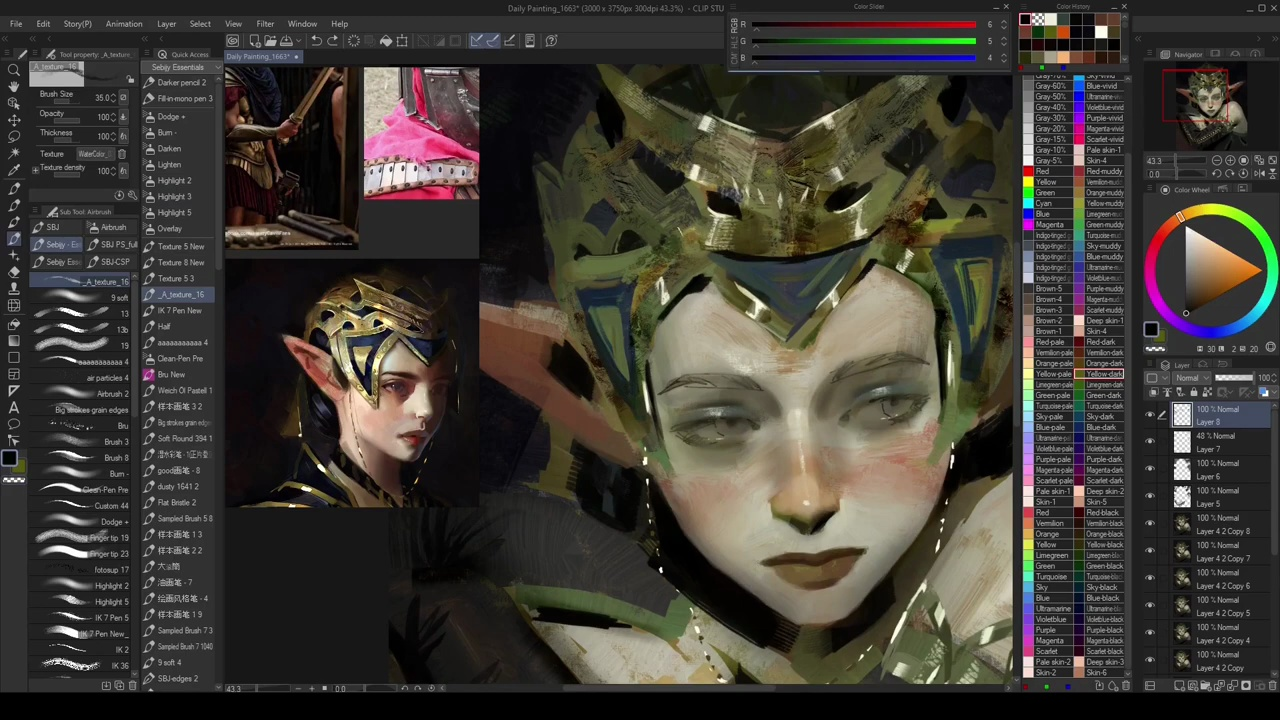Screen dimensions: 1280x720
Task: Select the Move layer tool
Action: pyautogui.click(x=14, y=120)
